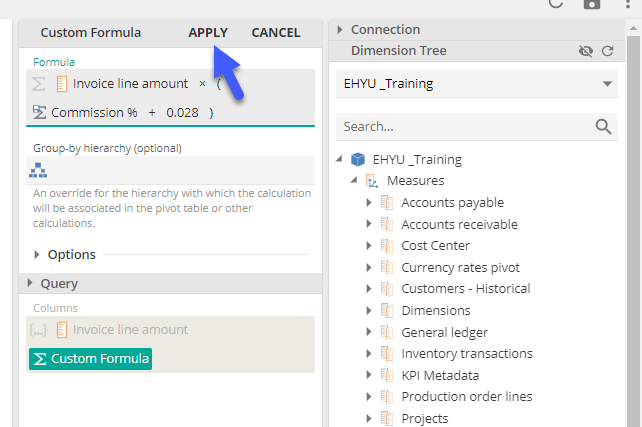Expand the Connection section
Image resolution: width=642 pixels, height=427 pixels.
coord(341,30)
